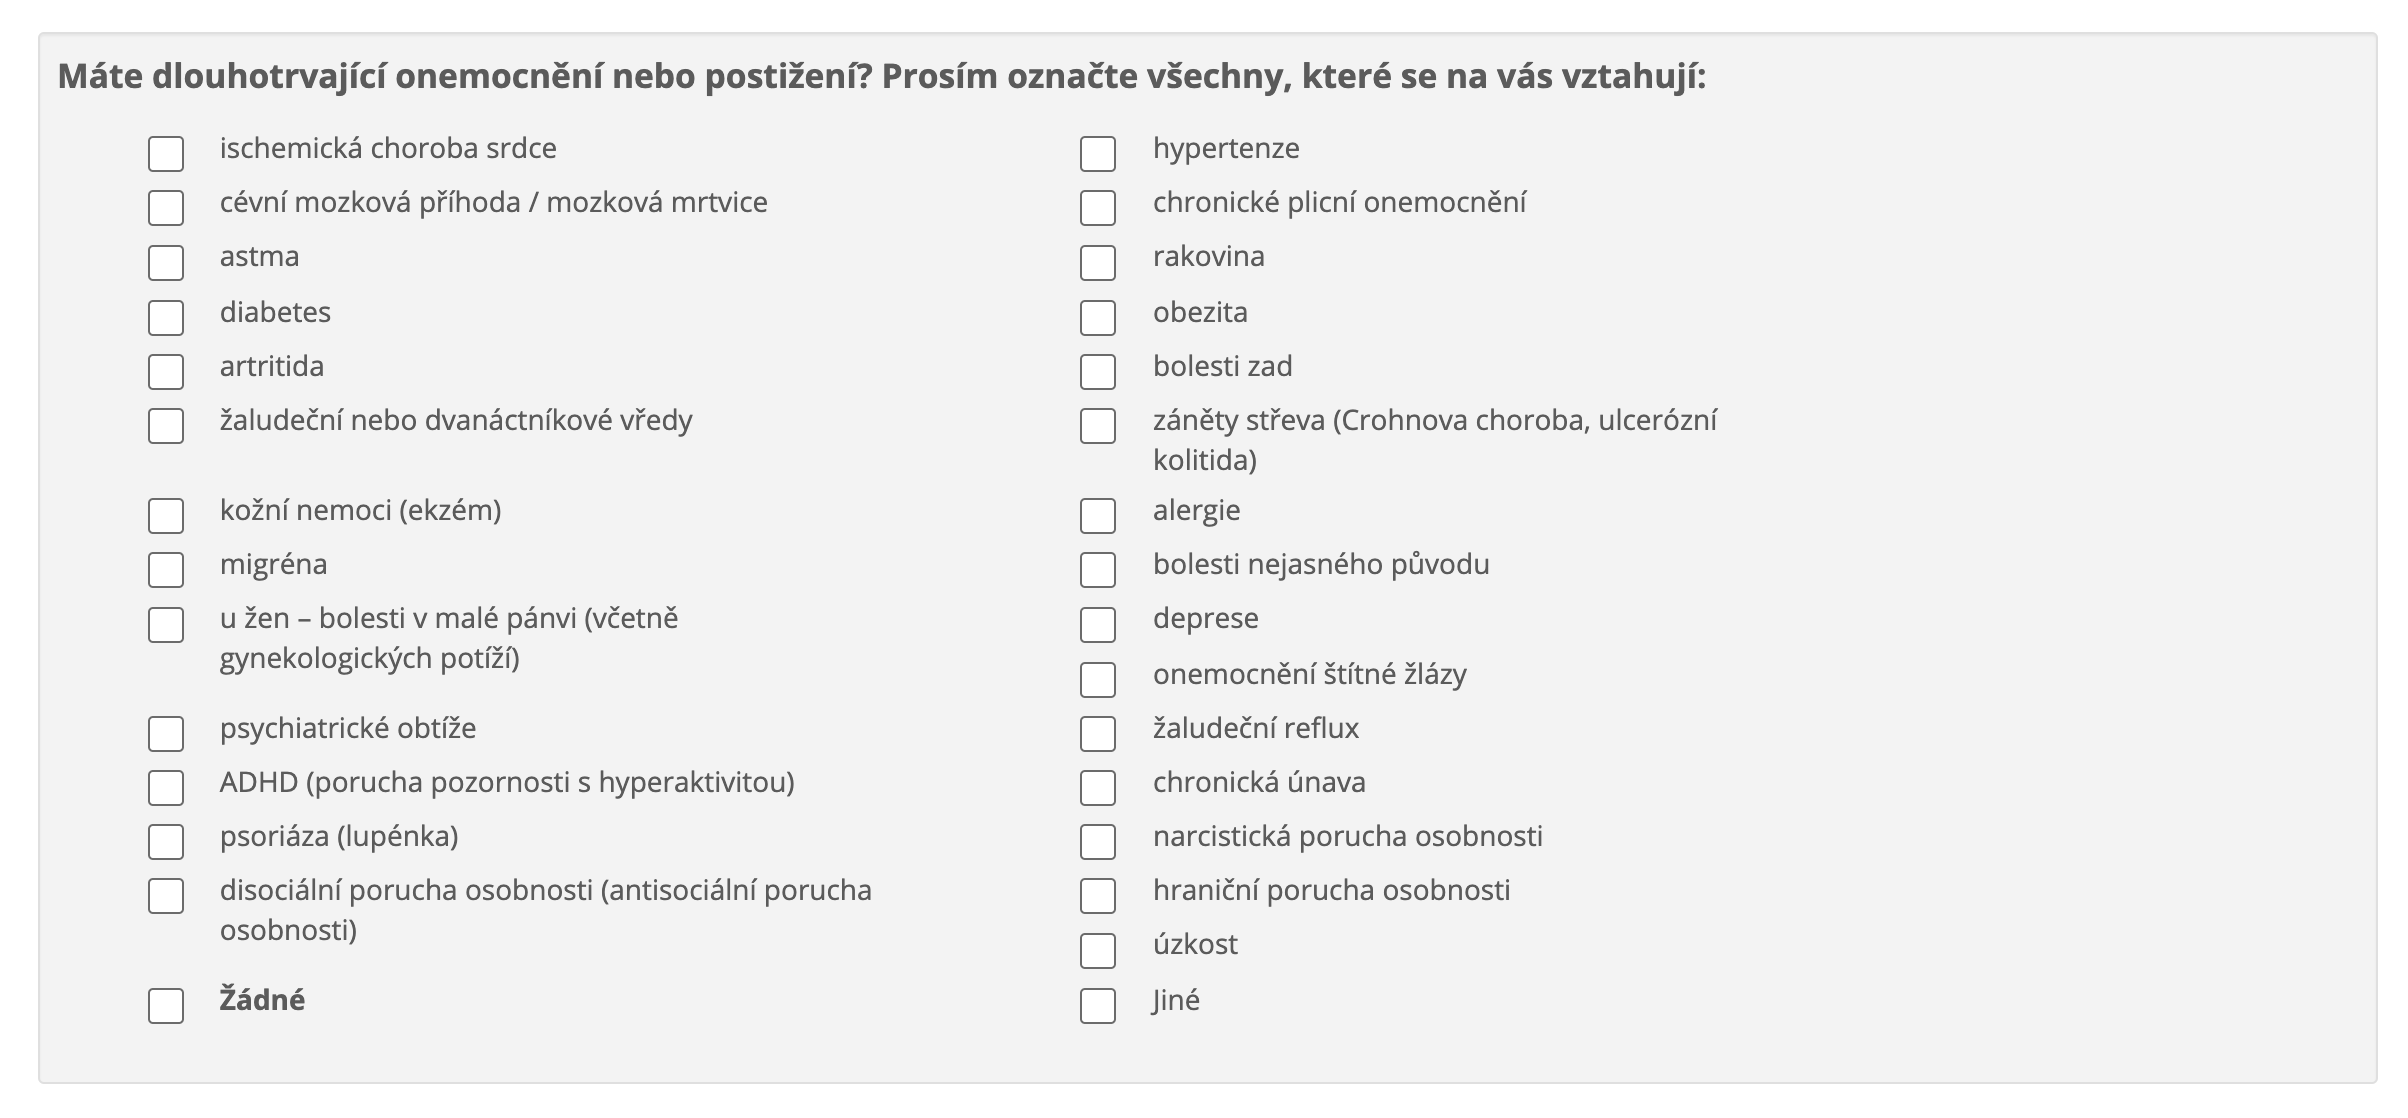
Task: Mark the 'chronická únava' checkbox
Action: (x=1098, y=788)
